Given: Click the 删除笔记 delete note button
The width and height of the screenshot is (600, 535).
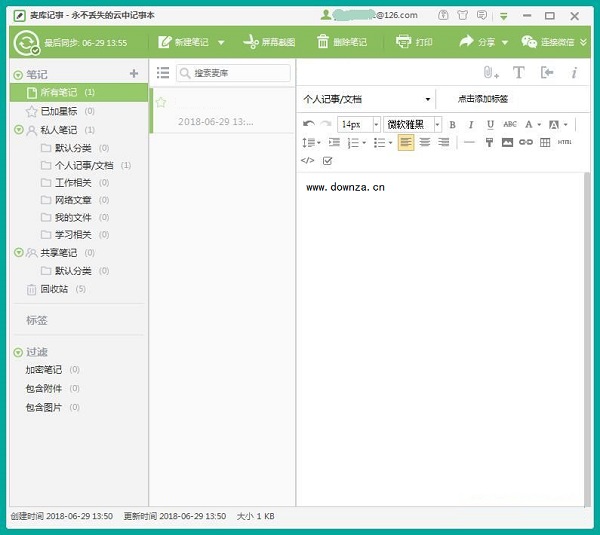Looking at the screenshot, I should 342,42.
